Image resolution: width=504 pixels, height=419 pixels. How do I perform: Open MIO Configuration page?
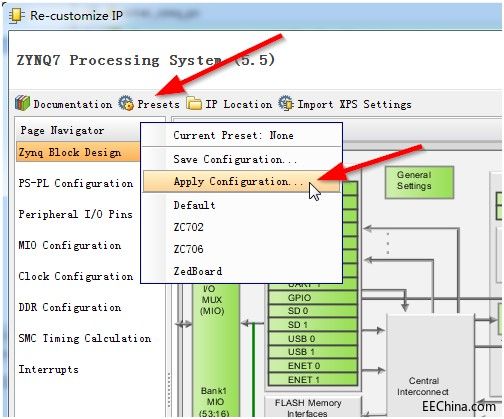click(x=70, y=246)
